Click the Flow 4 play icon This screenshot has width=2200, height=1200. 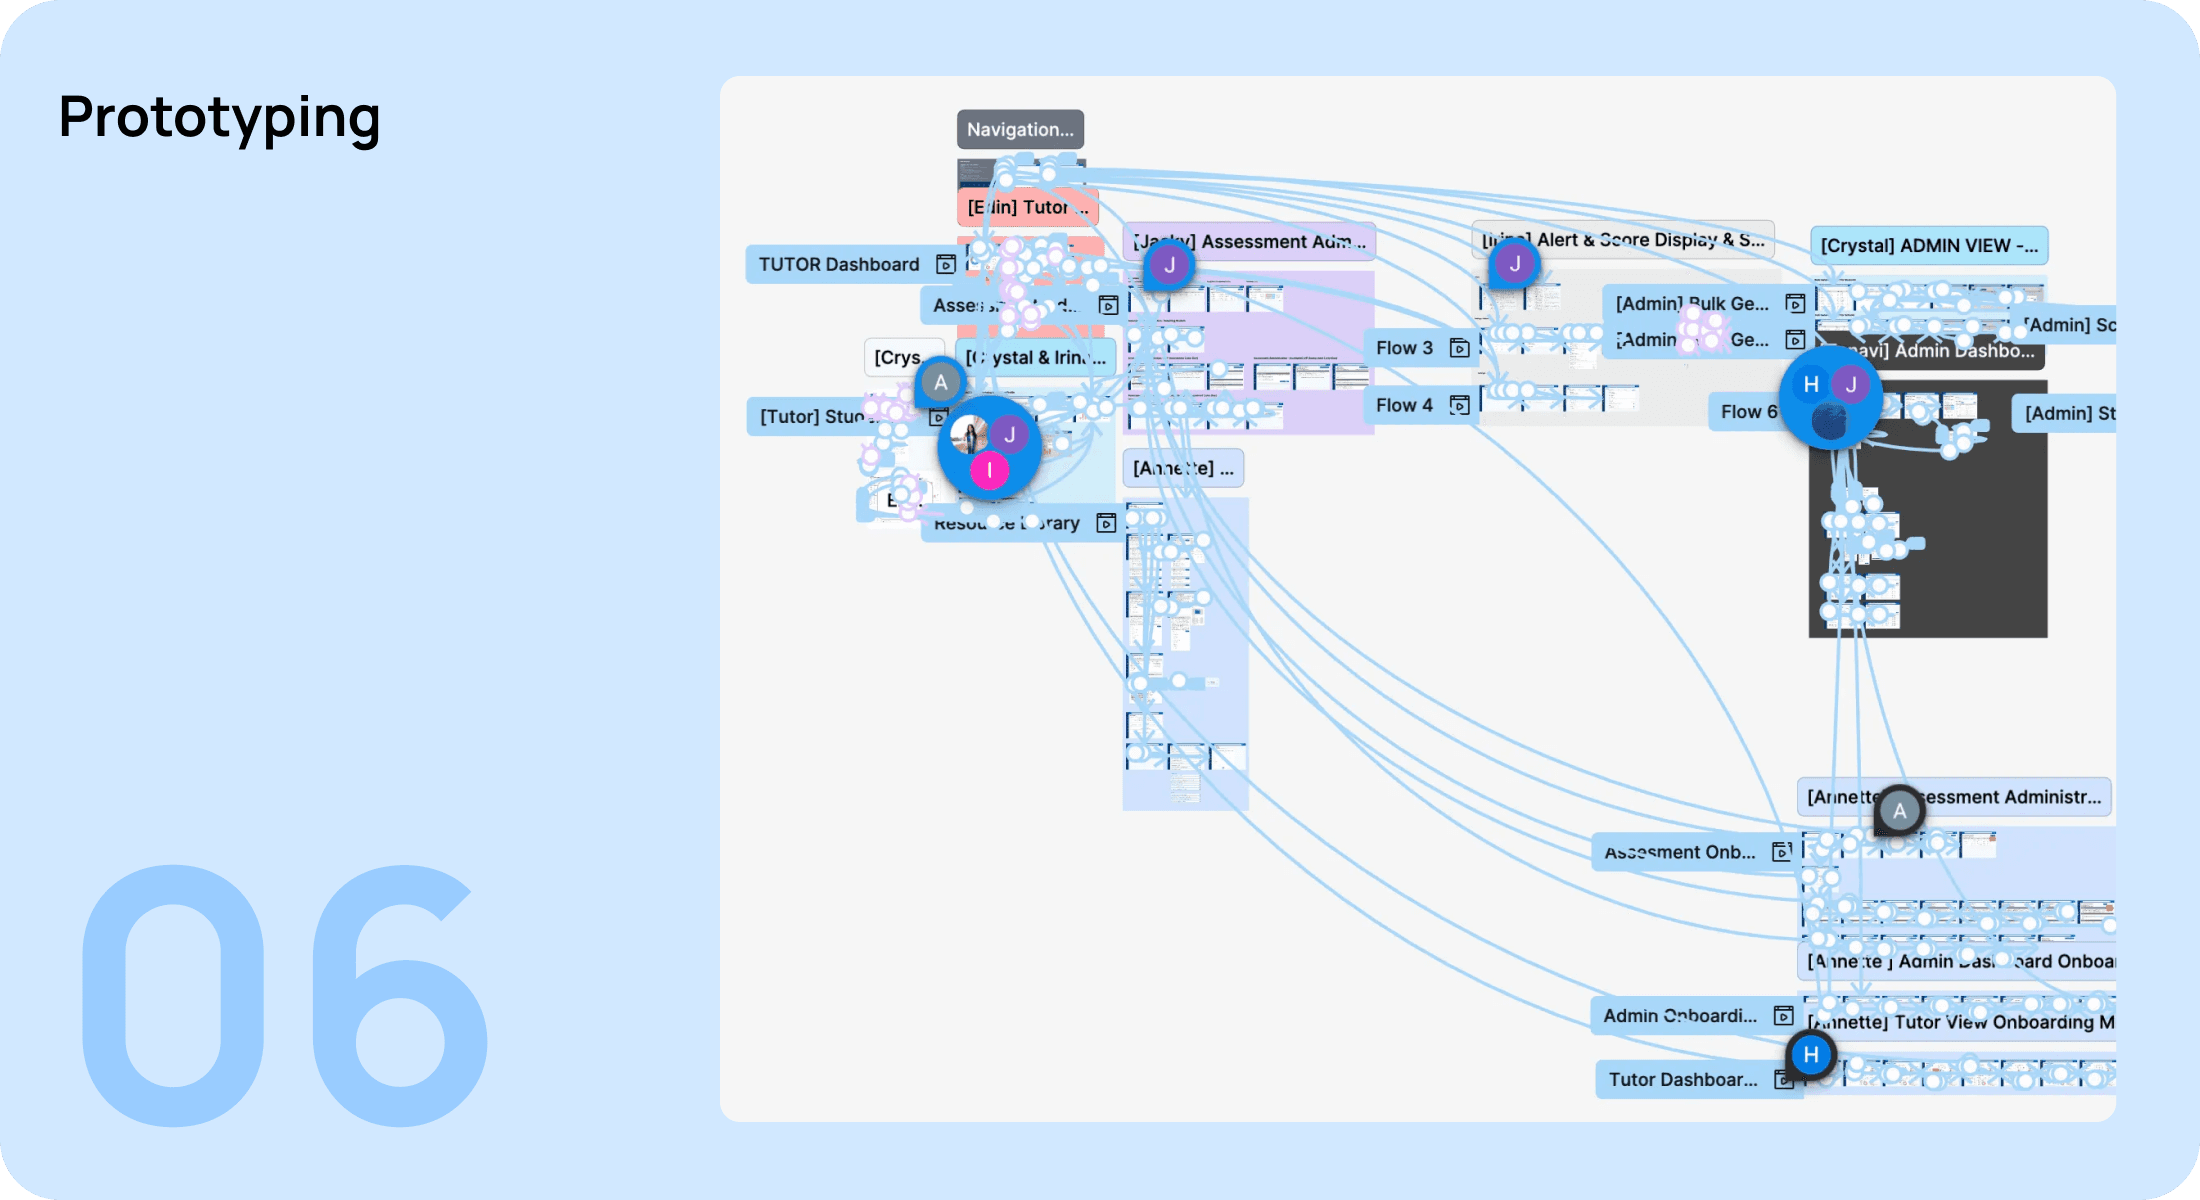pyautogui.click(x=1459, y=405)
